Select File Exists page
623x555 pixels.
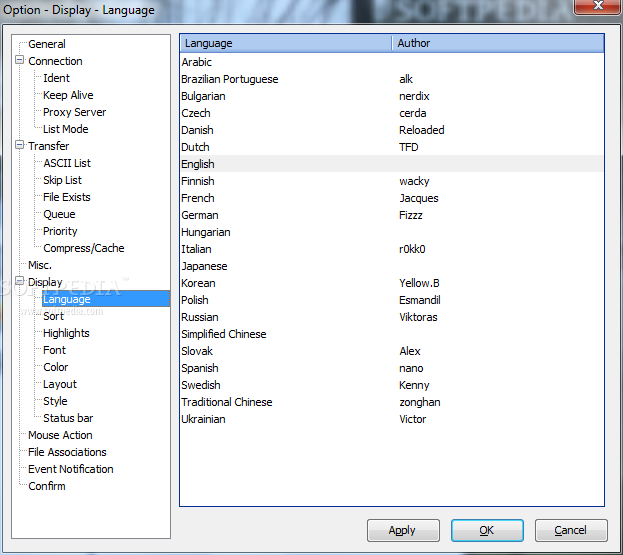coord(67,197)
